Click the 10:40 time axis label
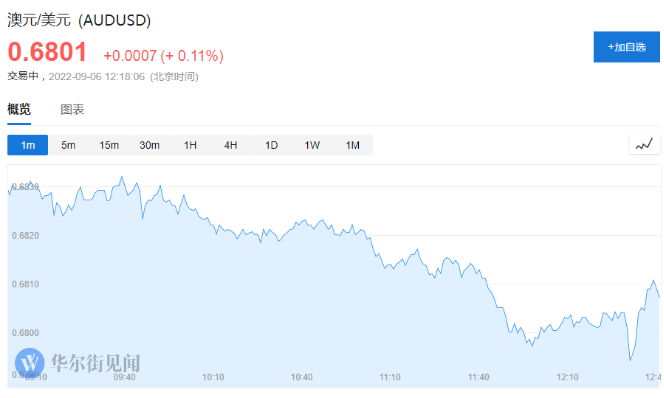The height and width of the screenshot is (398, 664). [x=302, y=377]
